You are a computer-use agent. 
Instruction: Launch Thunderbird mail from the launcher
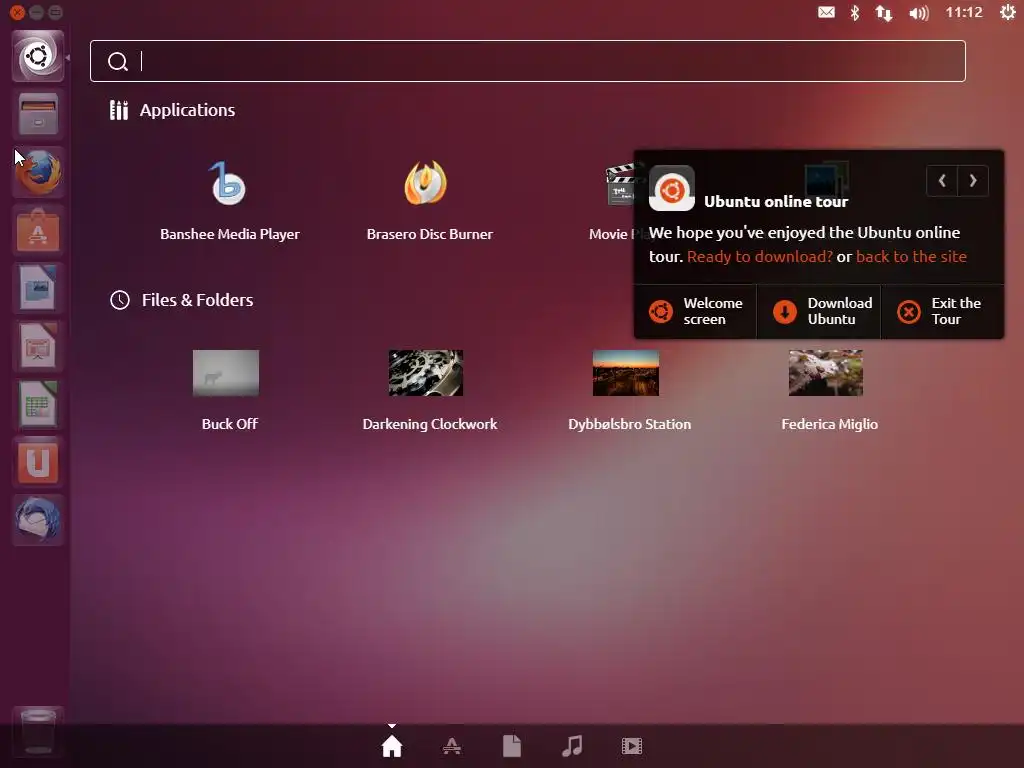[x=38, y=520]
